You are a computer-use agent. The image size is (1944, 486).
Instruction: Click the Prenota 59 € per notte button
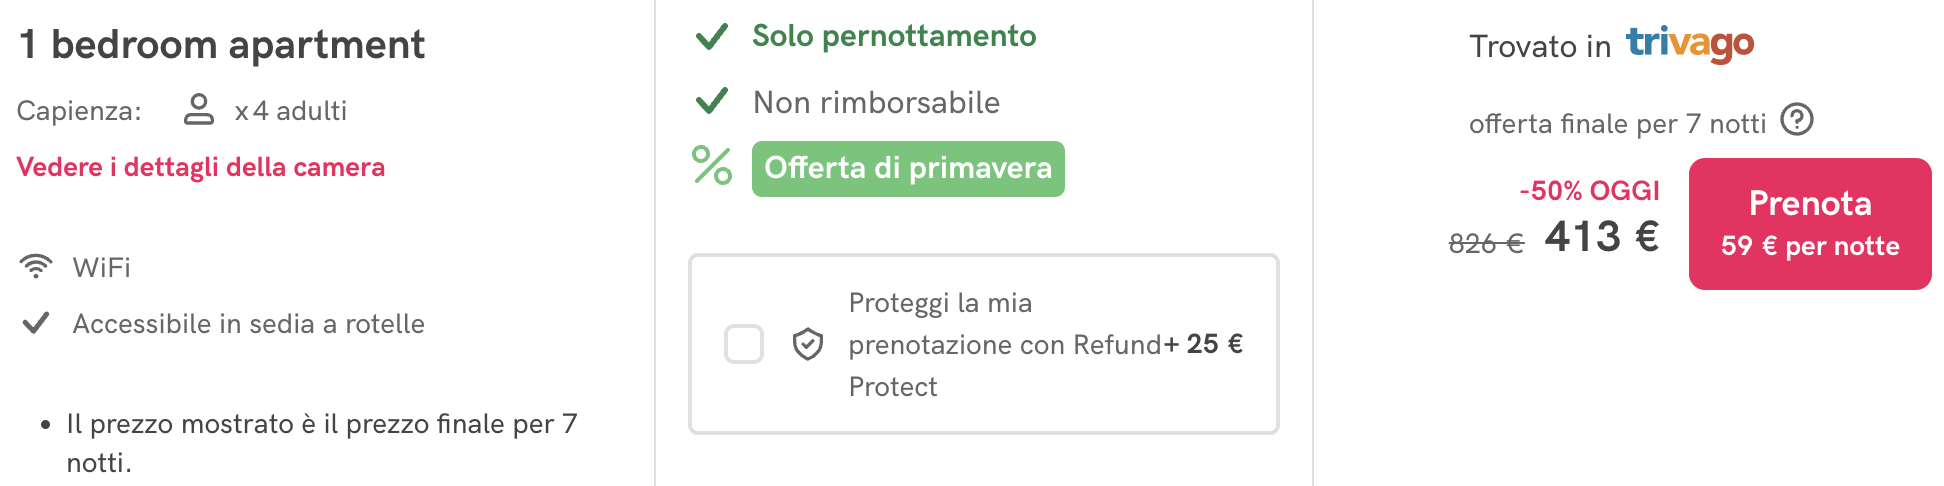coord(1810,224)
